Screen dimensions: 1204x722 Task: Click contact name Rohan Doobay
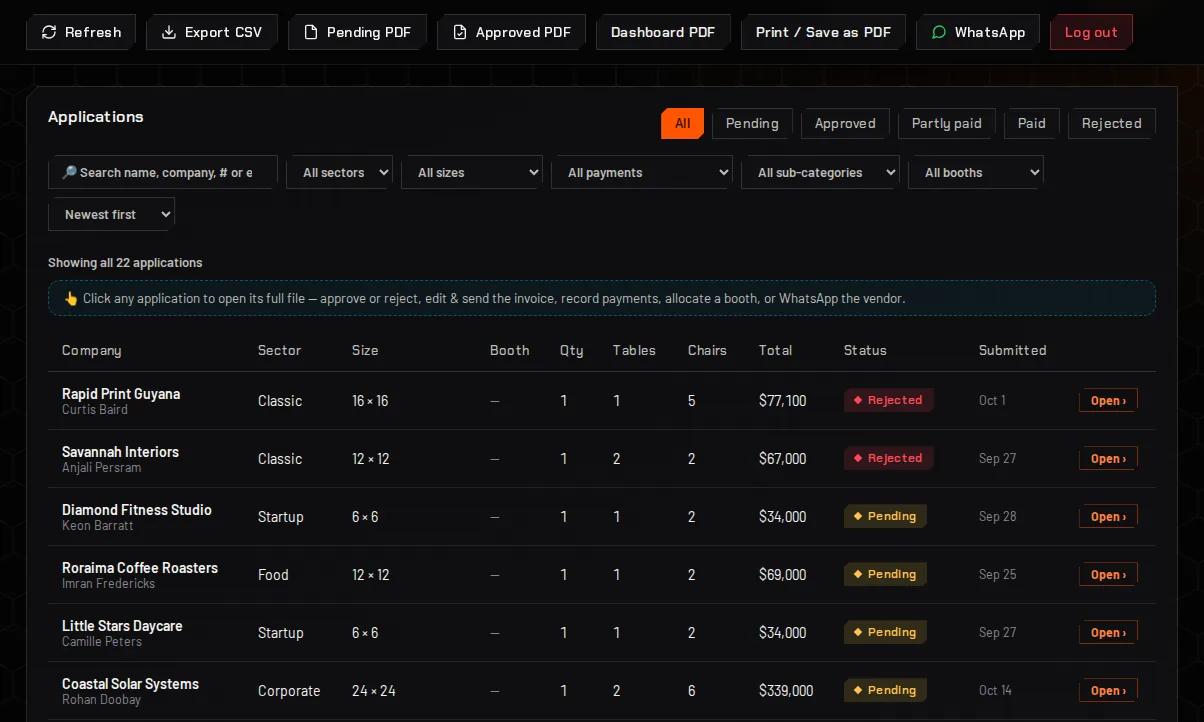[101, 700]
